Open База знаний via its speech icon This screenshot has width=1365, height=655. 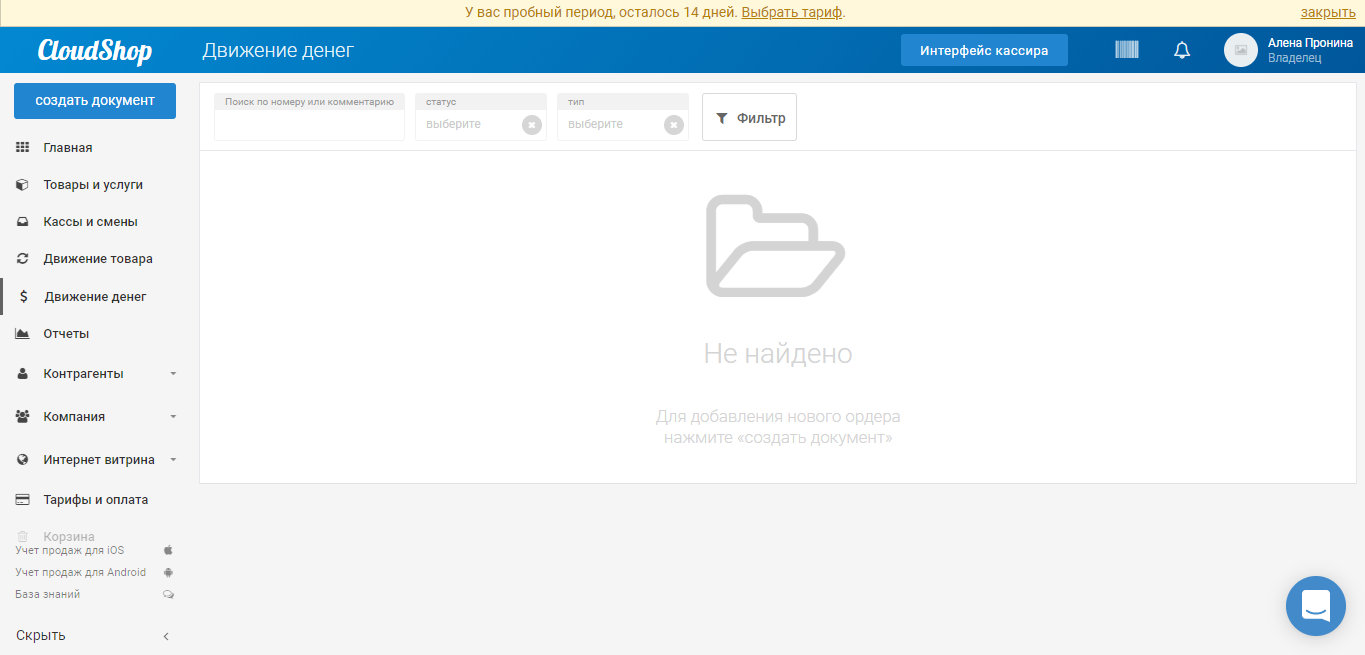pyautogui.click(x=168, y=593)
